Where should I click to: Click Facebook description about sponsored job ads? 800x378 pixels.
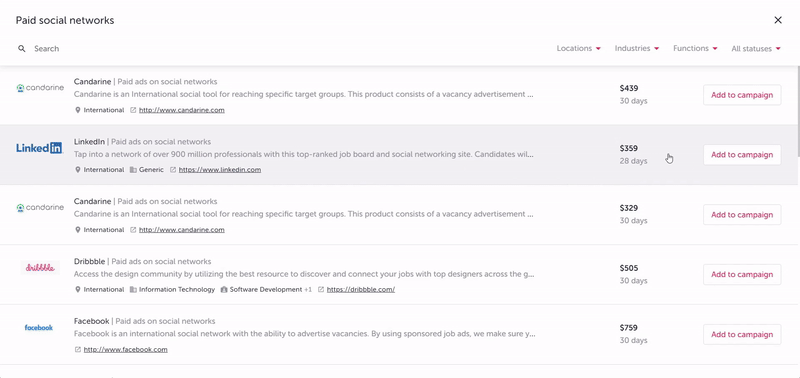305,334
